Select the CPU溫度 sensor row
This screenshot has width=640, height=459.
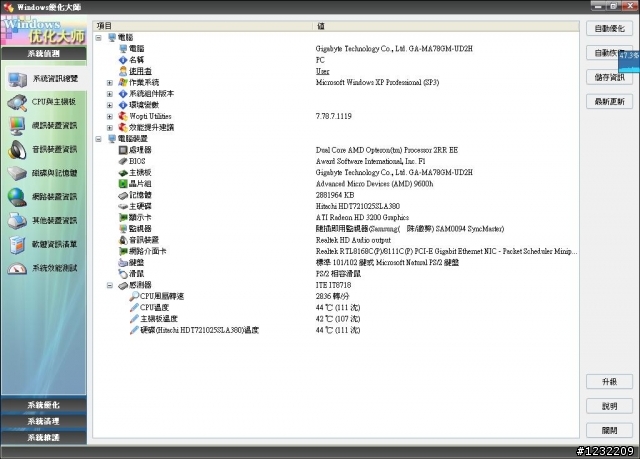coord(335,308)
